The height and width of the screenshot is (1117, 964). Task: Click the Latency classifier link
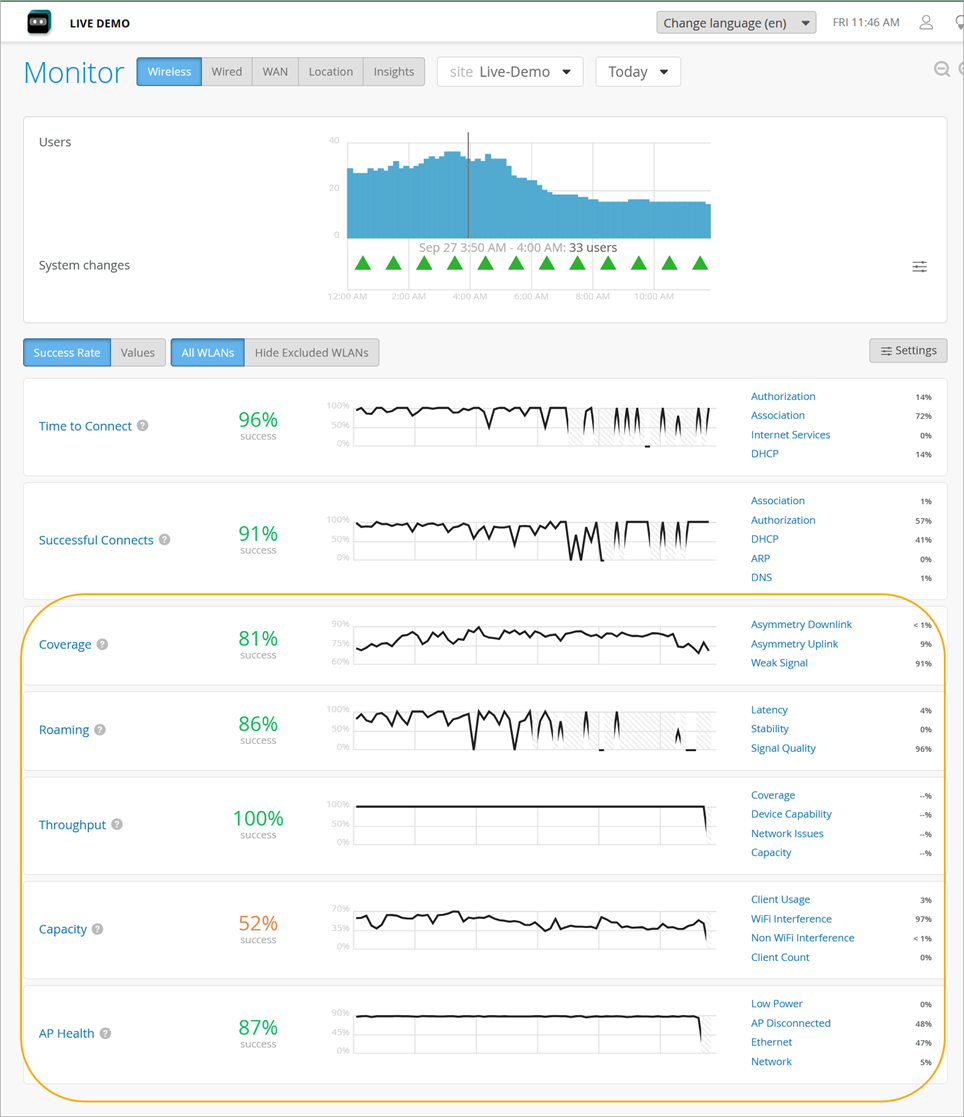(x=769, y=710)
